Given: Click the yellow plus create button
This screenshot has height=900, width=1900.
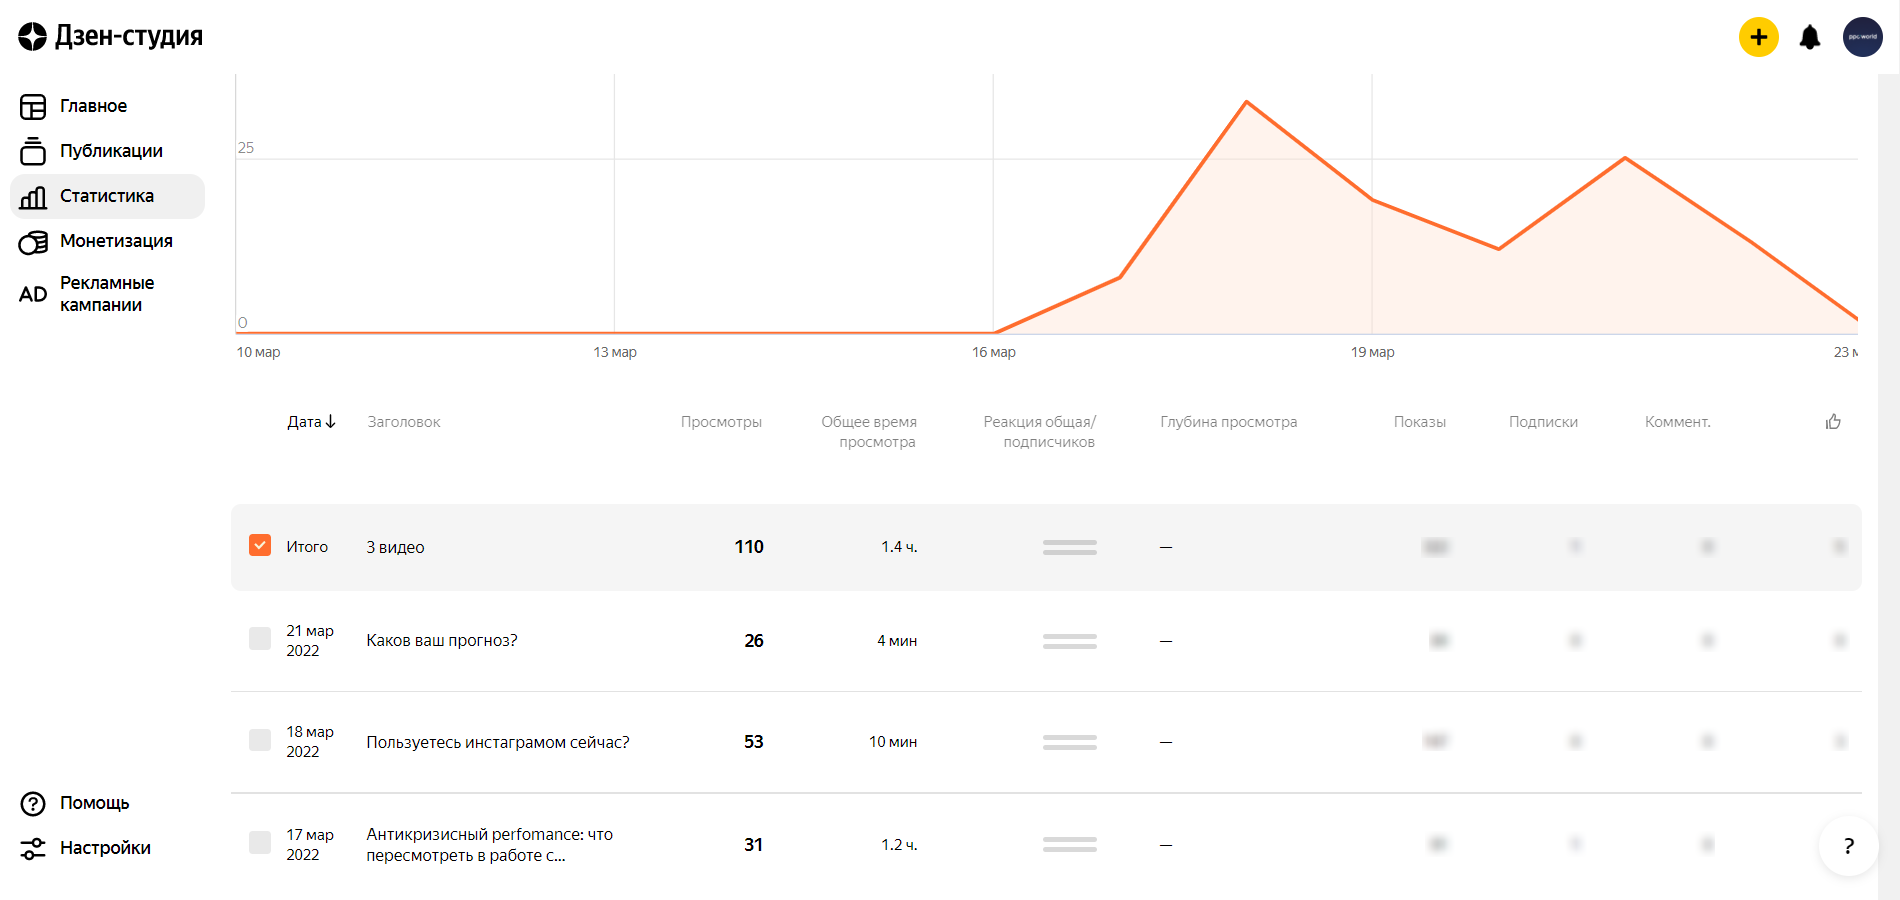Looking at the screenshot, I should 1758,38.
